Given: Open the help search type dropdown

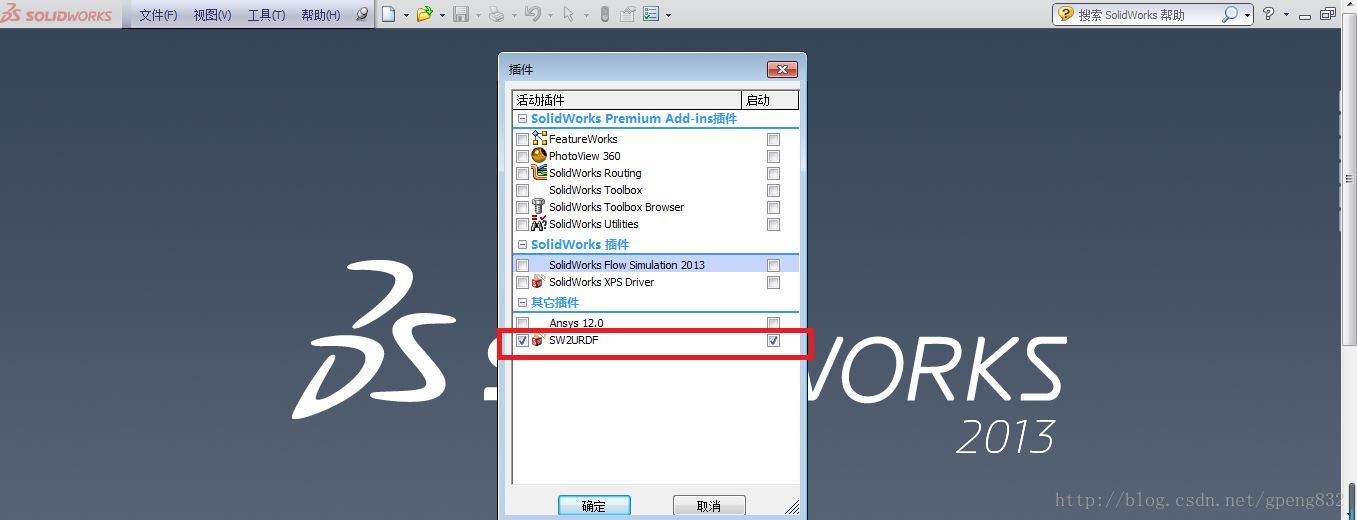Looking at the screenshot, I should click(x=1247, y=15).
